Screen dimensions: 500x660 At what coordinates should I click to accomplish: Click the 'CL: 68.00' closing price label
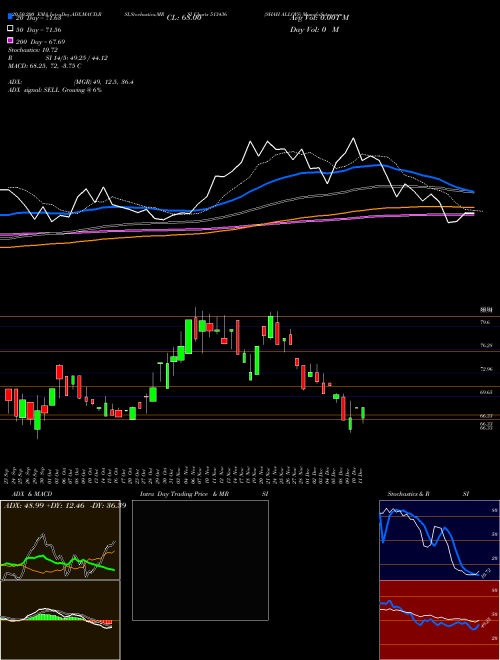coord(184,18)
